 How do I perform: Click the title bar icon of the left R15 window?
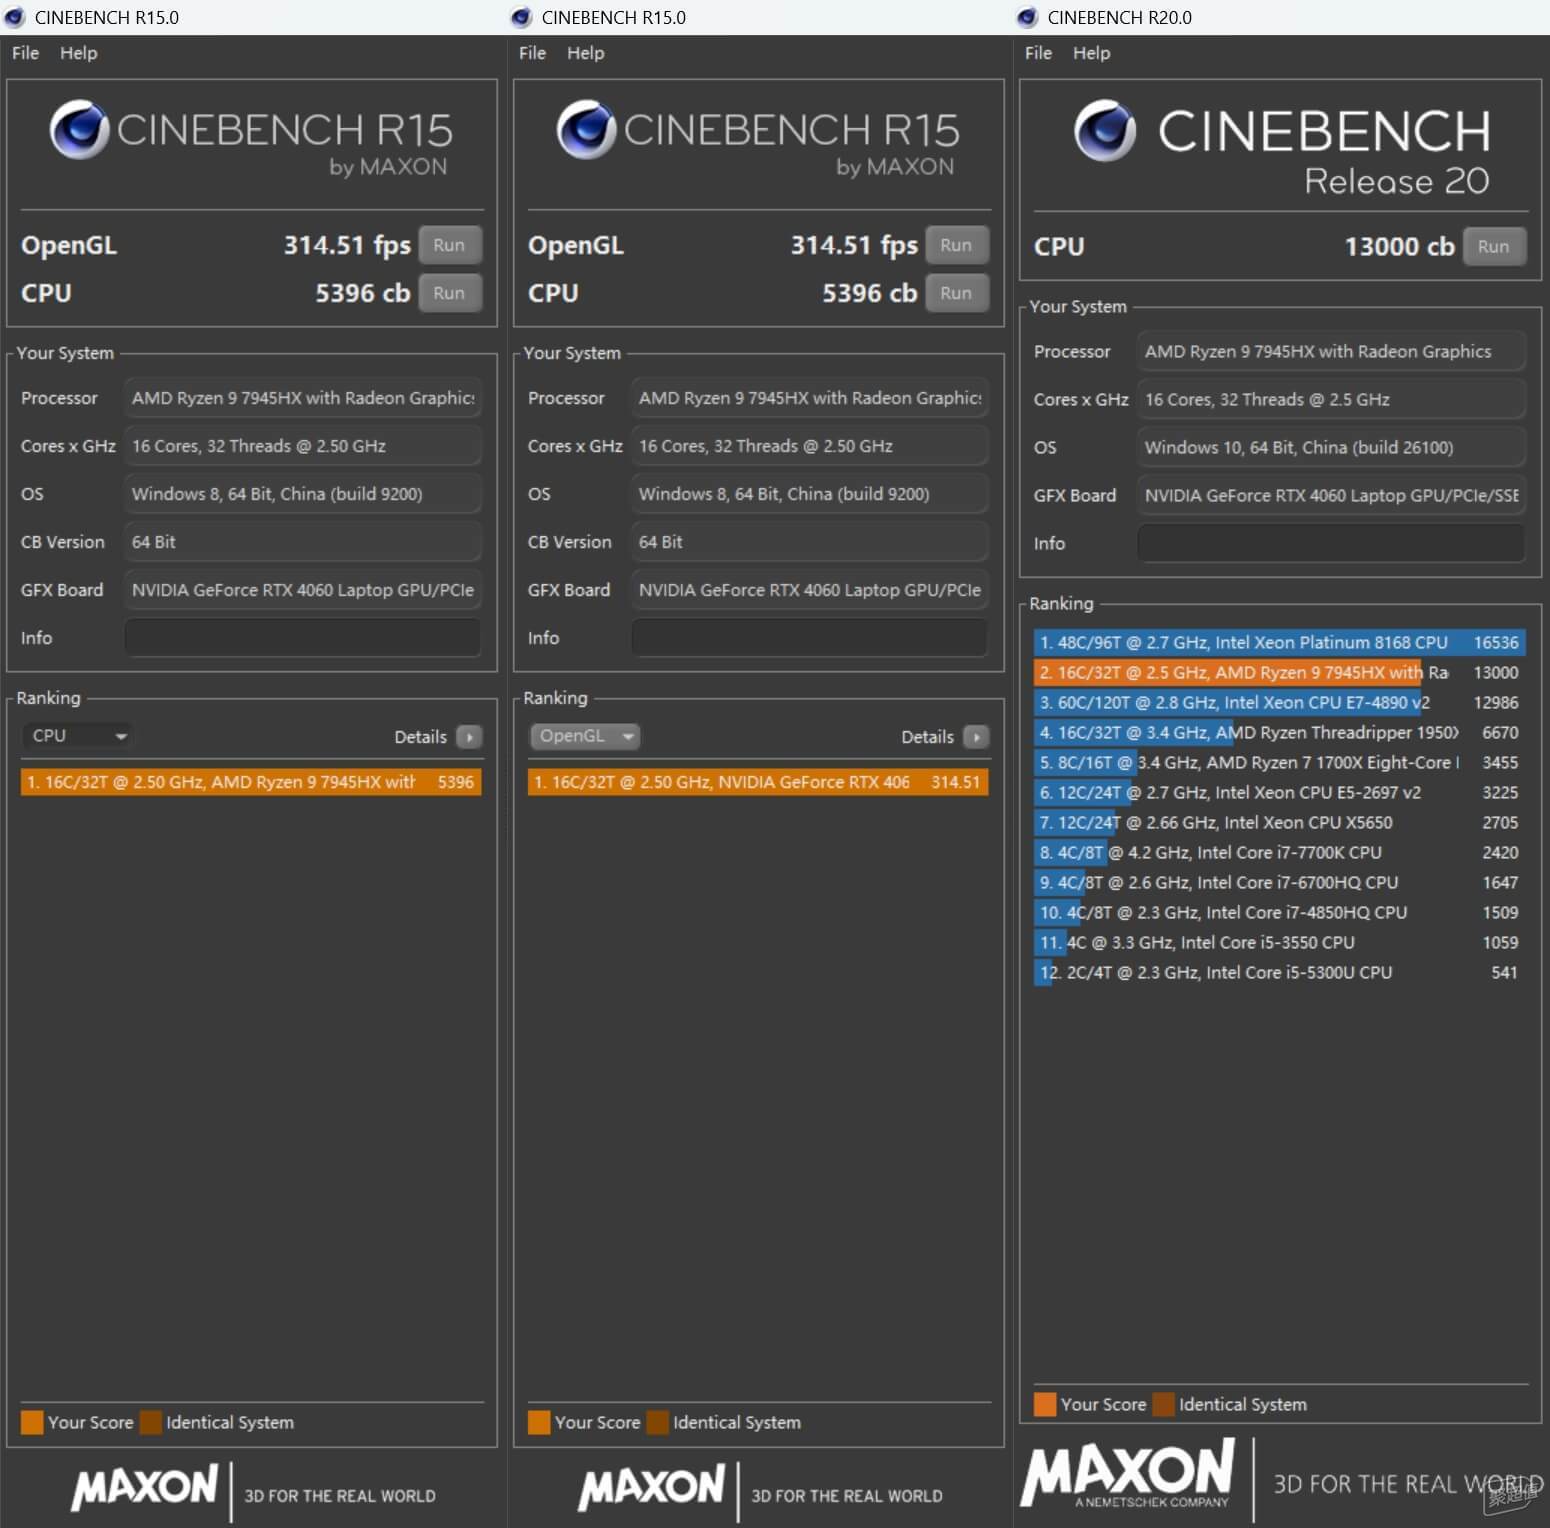(14, 17)
